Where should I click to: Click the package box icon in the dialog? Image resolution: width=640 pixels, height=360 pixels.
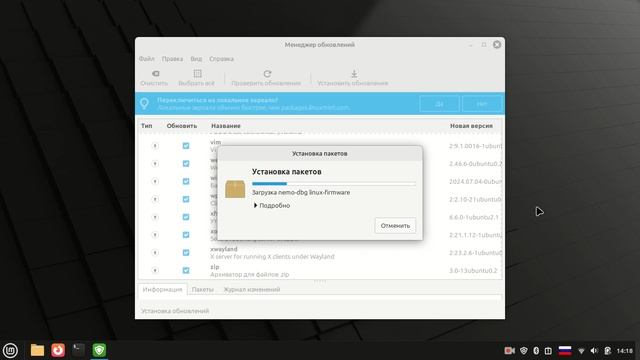click(x=235, y=189)
